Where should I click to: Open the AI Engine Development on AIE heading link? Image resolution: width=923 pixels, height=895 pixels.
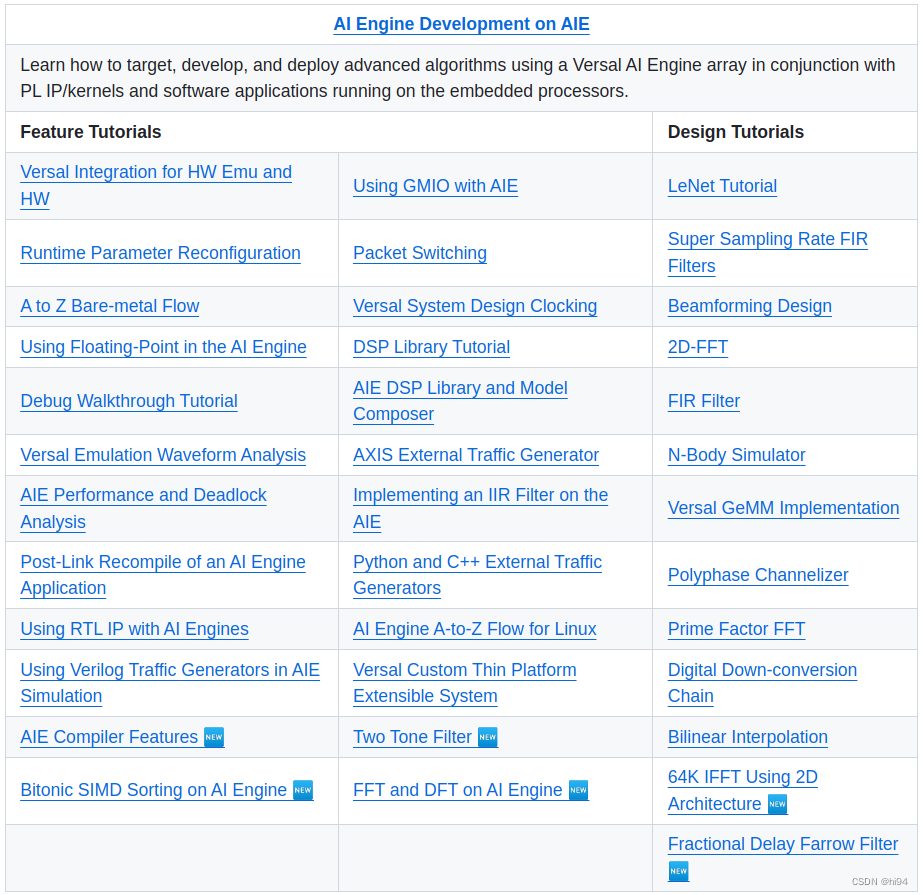[461, 24]
